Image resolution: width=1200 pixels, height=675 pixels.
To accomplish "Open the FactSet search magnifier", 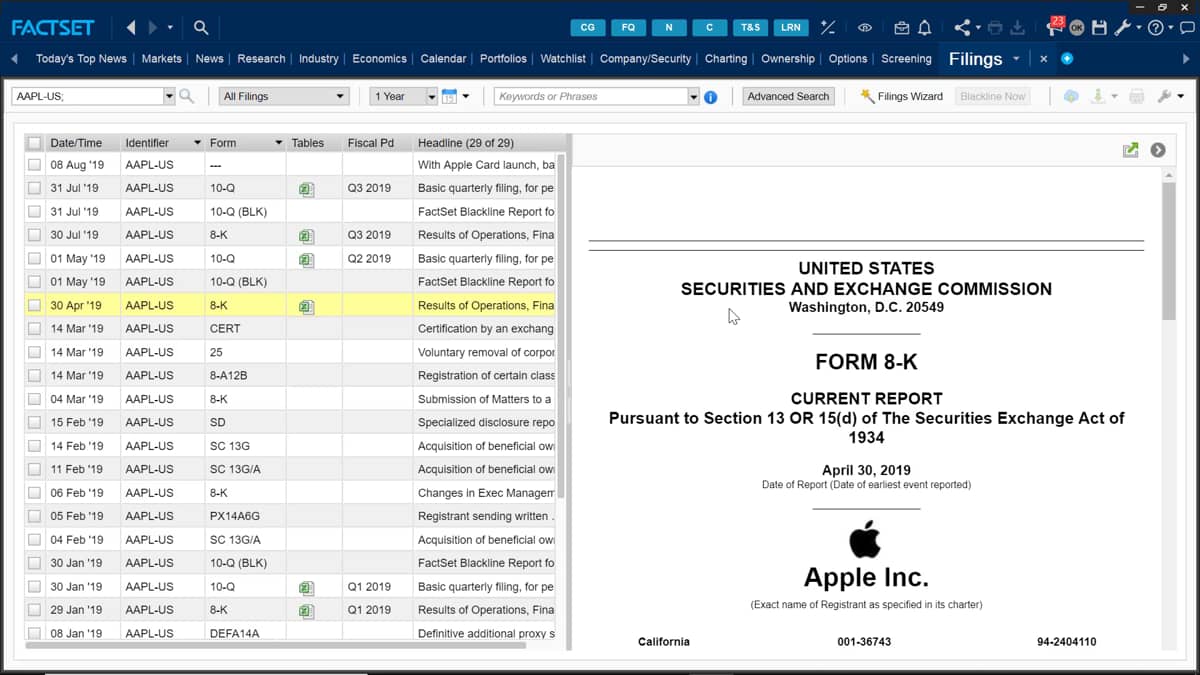I will pyautogui.click(x=201, y=27).
